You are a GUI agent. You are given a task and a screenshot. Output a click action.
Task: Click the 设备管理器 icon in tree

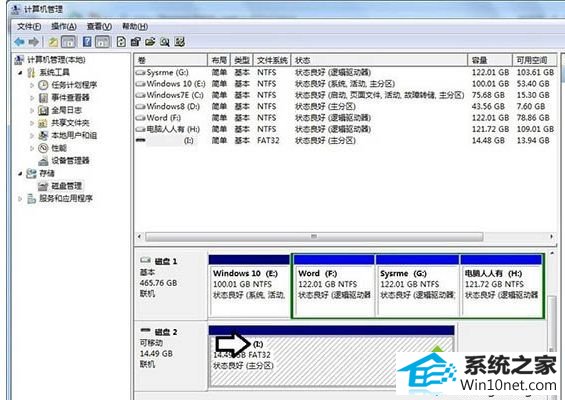43,161
